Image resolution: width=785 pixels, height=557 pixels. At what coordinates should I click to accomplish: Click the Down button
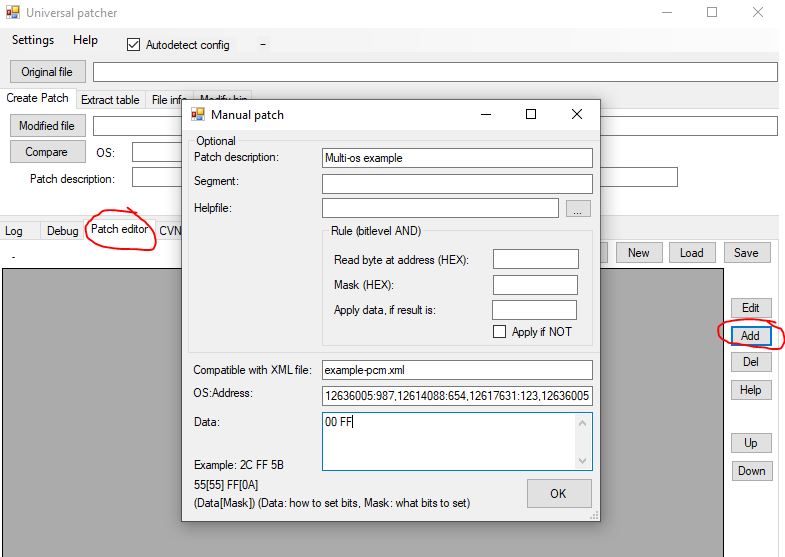tap(751, 471)
